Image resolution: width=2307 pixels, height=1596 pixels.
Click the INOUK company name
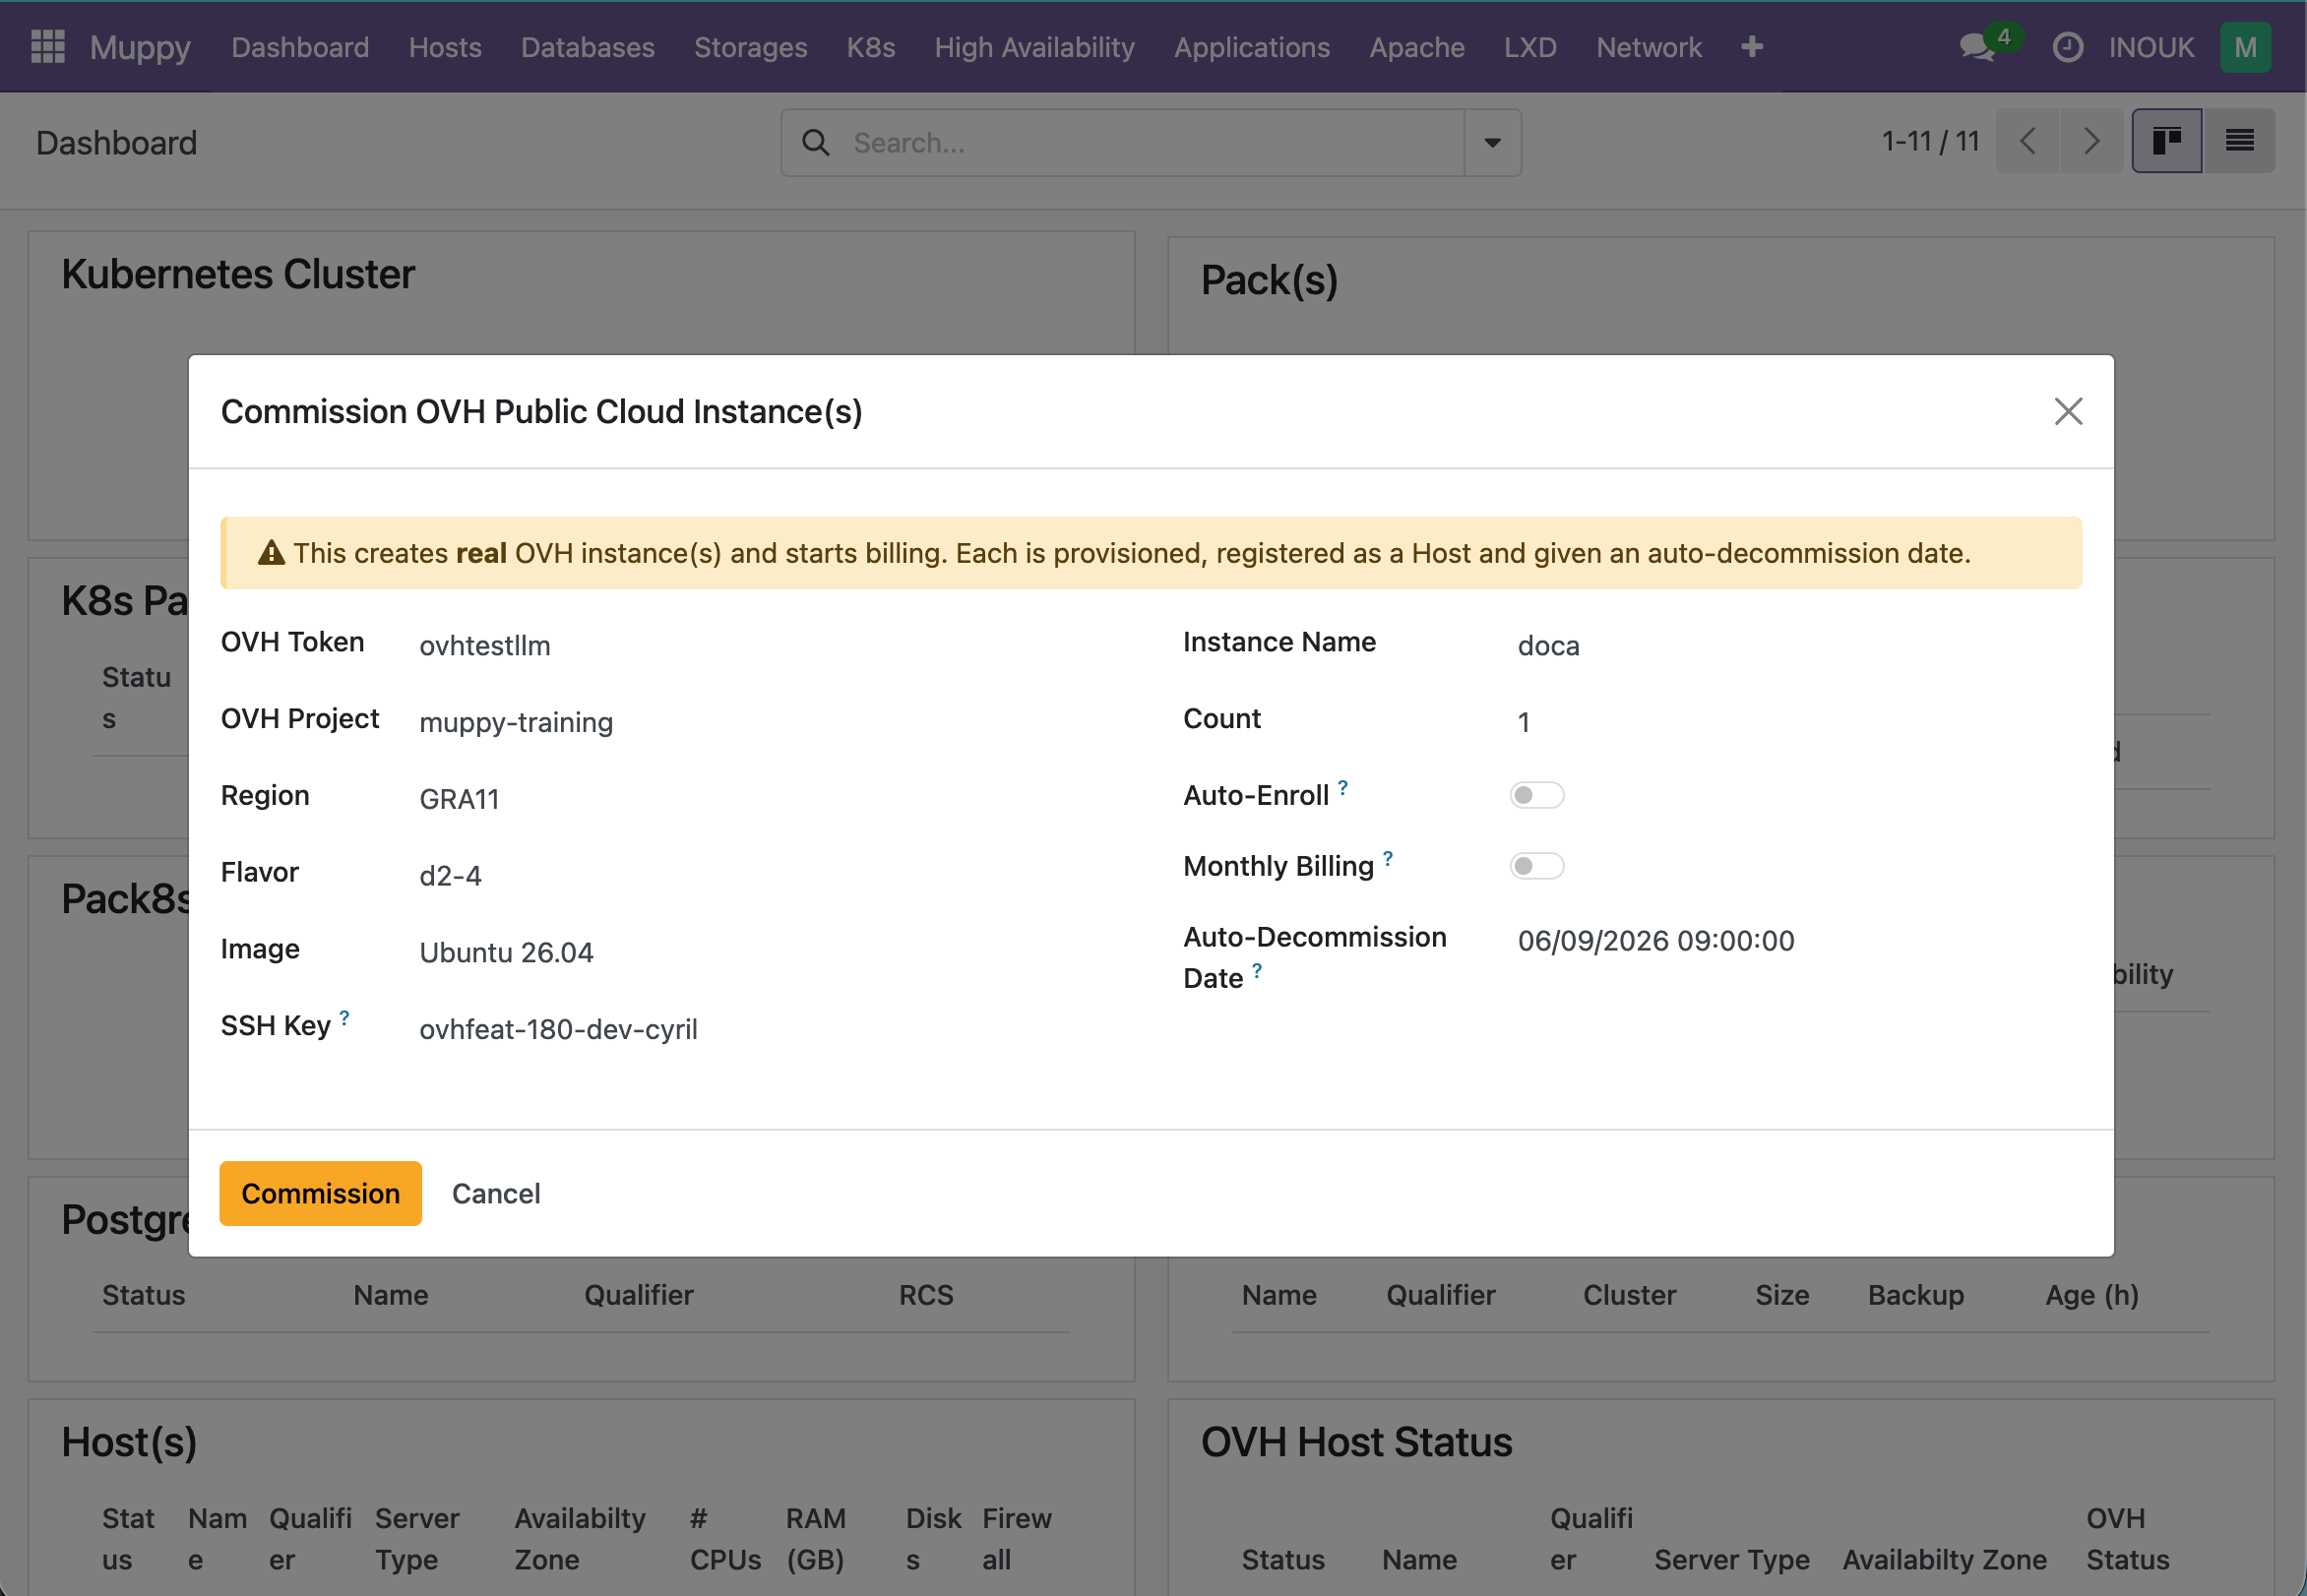(2151, 47)
